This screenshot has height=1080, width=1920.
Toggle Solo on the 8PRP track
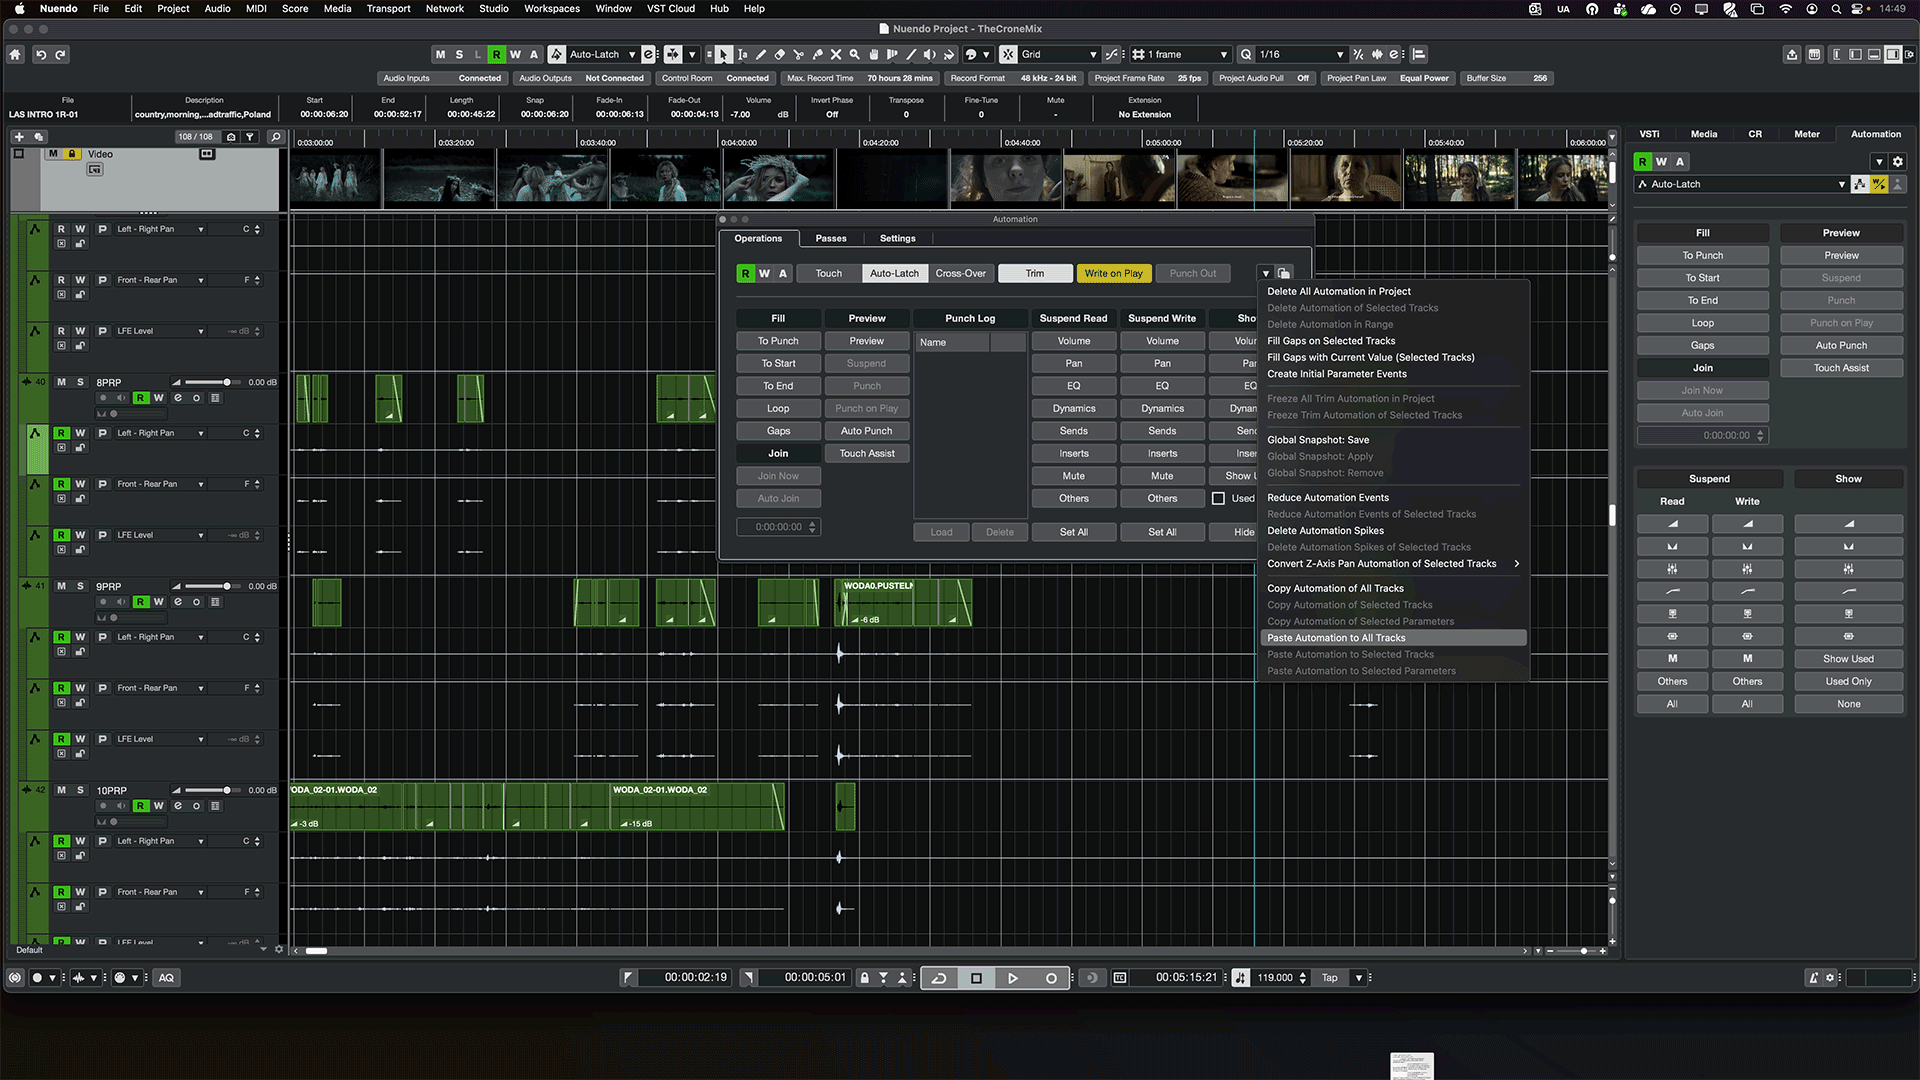tap(81, 382)
